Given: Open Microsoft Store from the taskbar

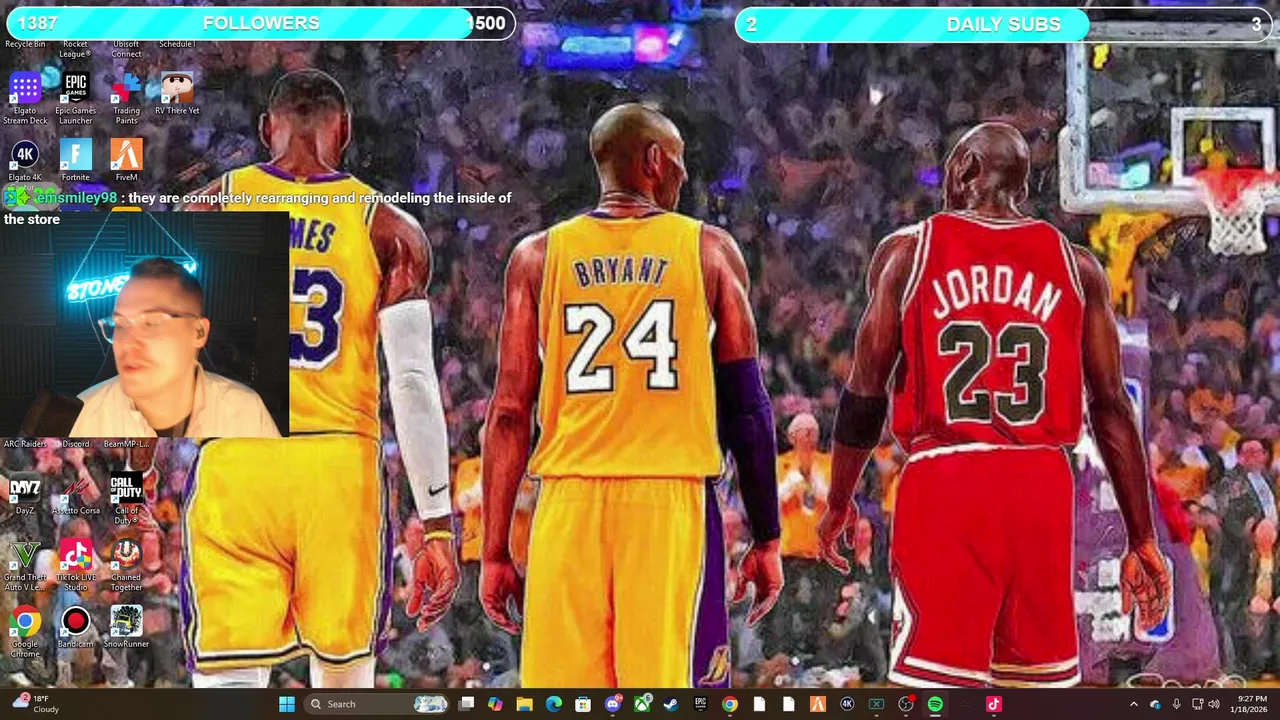Looking at the screenshot, I should pos(583,704).
